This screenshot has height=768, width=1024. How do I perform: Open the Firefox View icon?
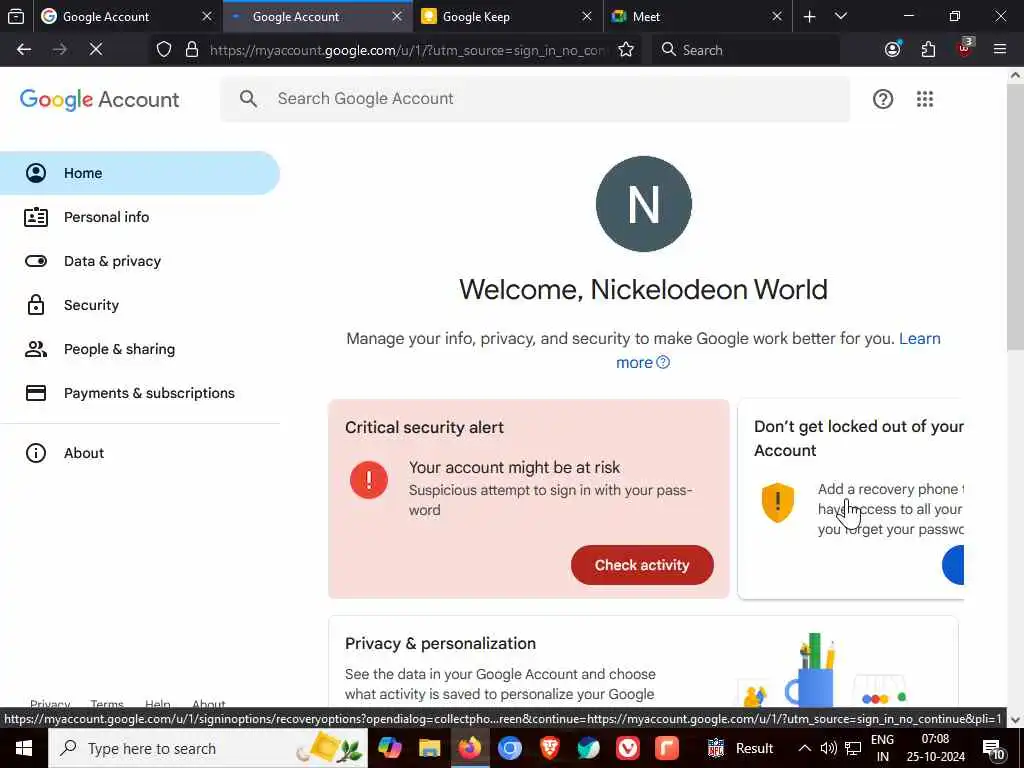coord(16,16)
